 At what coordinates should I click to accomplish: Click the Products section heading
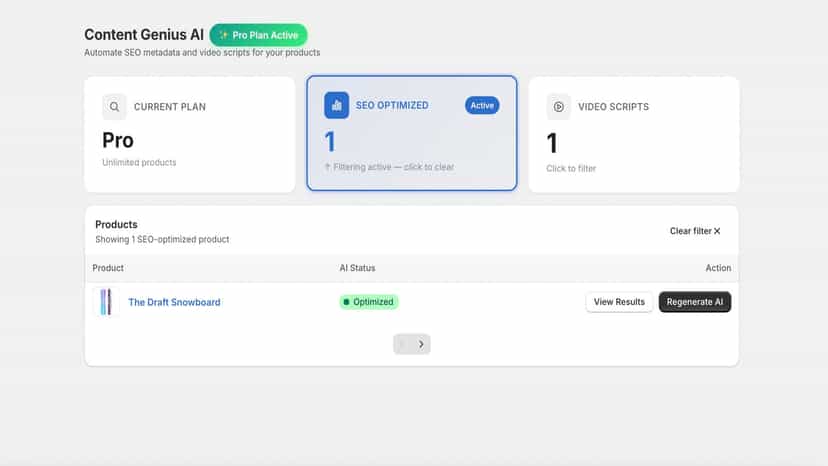pos(116,225)
